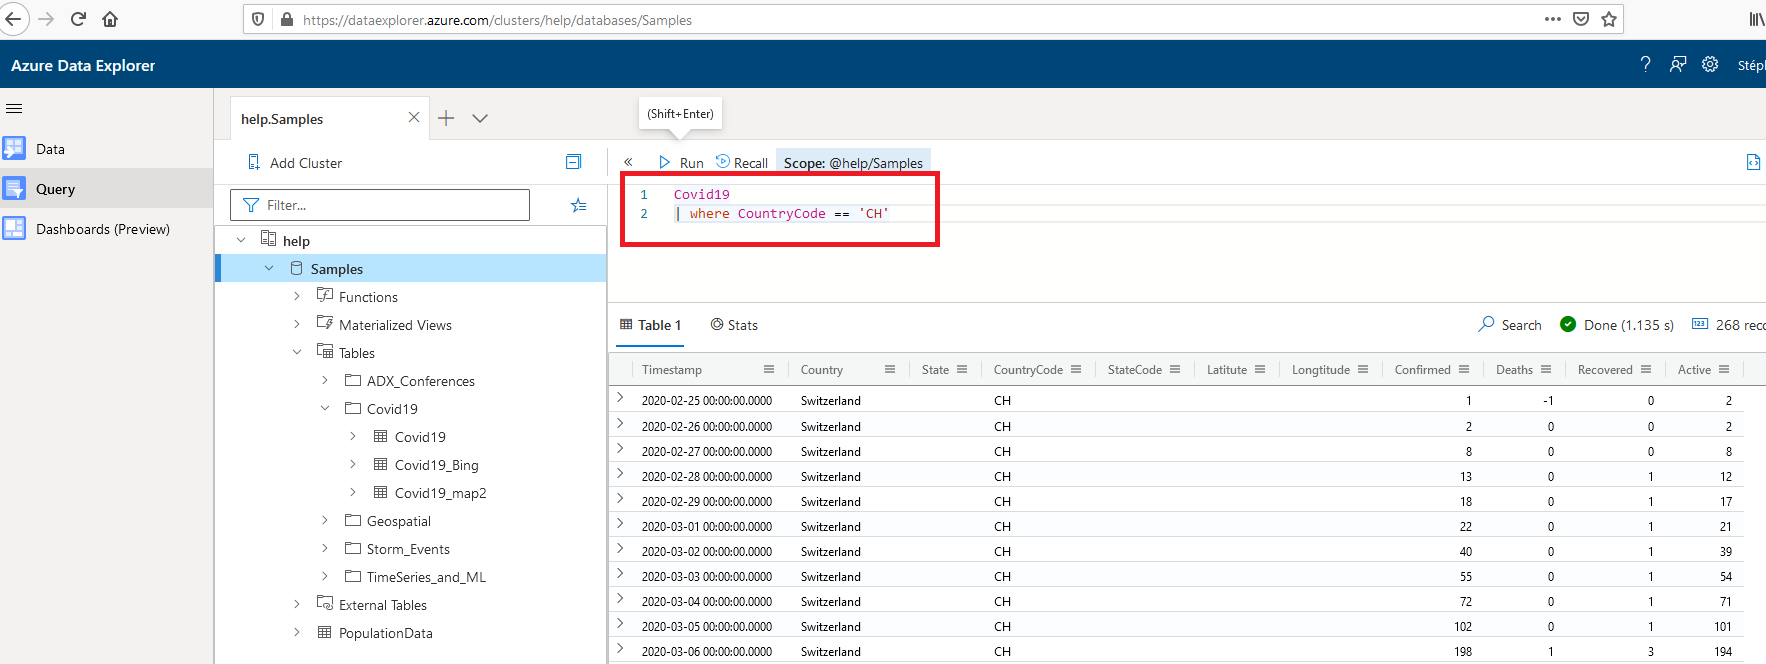The height and width of the screenshot is (664, 1766).
Task: Switch to the Stats tab
Action: [x=734, y=325]
